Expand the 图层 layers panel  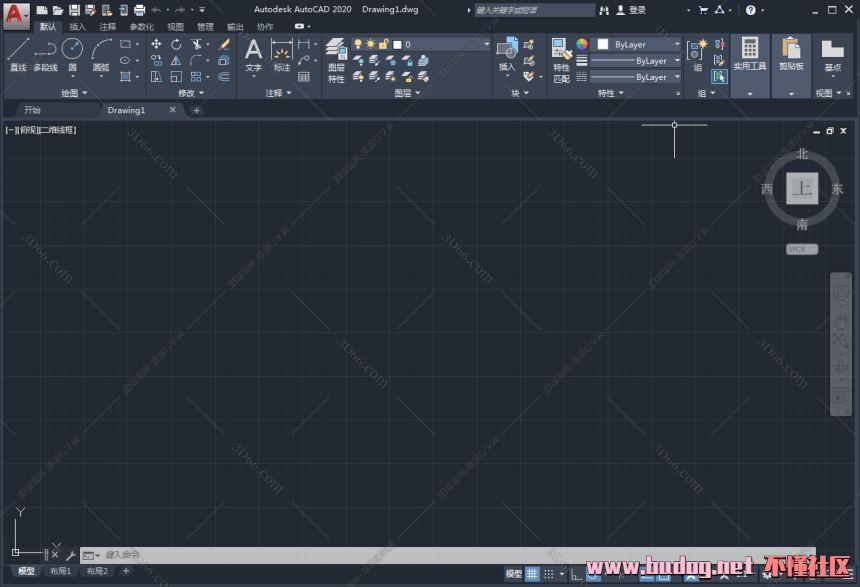(407, 93)
